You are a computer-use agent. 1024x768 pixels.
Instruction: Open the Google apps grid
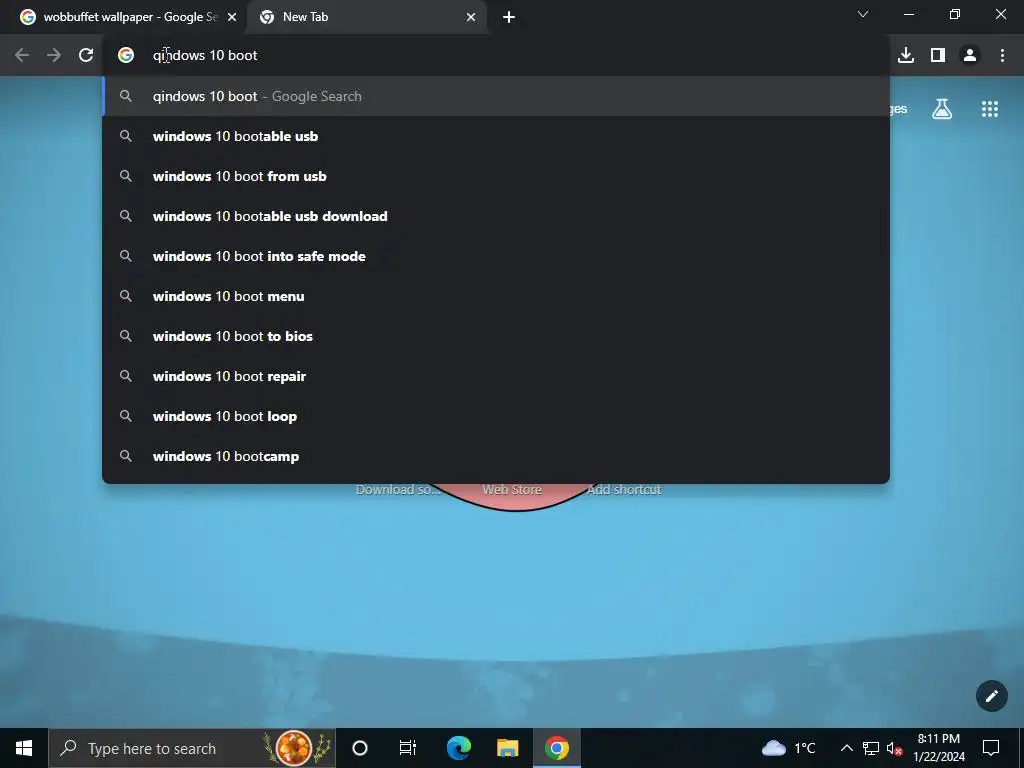tap(990, 109)
